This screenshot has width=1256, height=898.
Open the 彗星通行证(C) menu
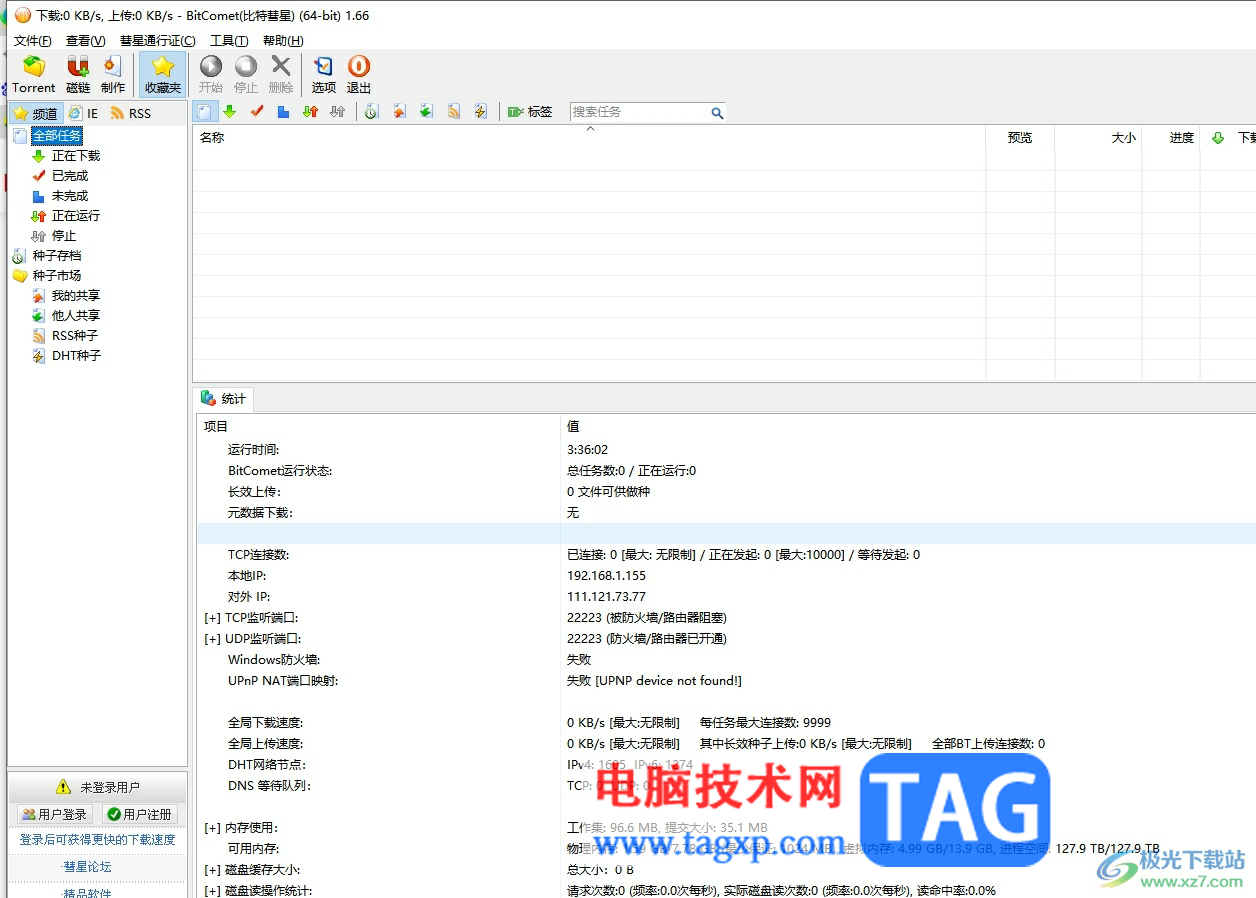(158, 41)
